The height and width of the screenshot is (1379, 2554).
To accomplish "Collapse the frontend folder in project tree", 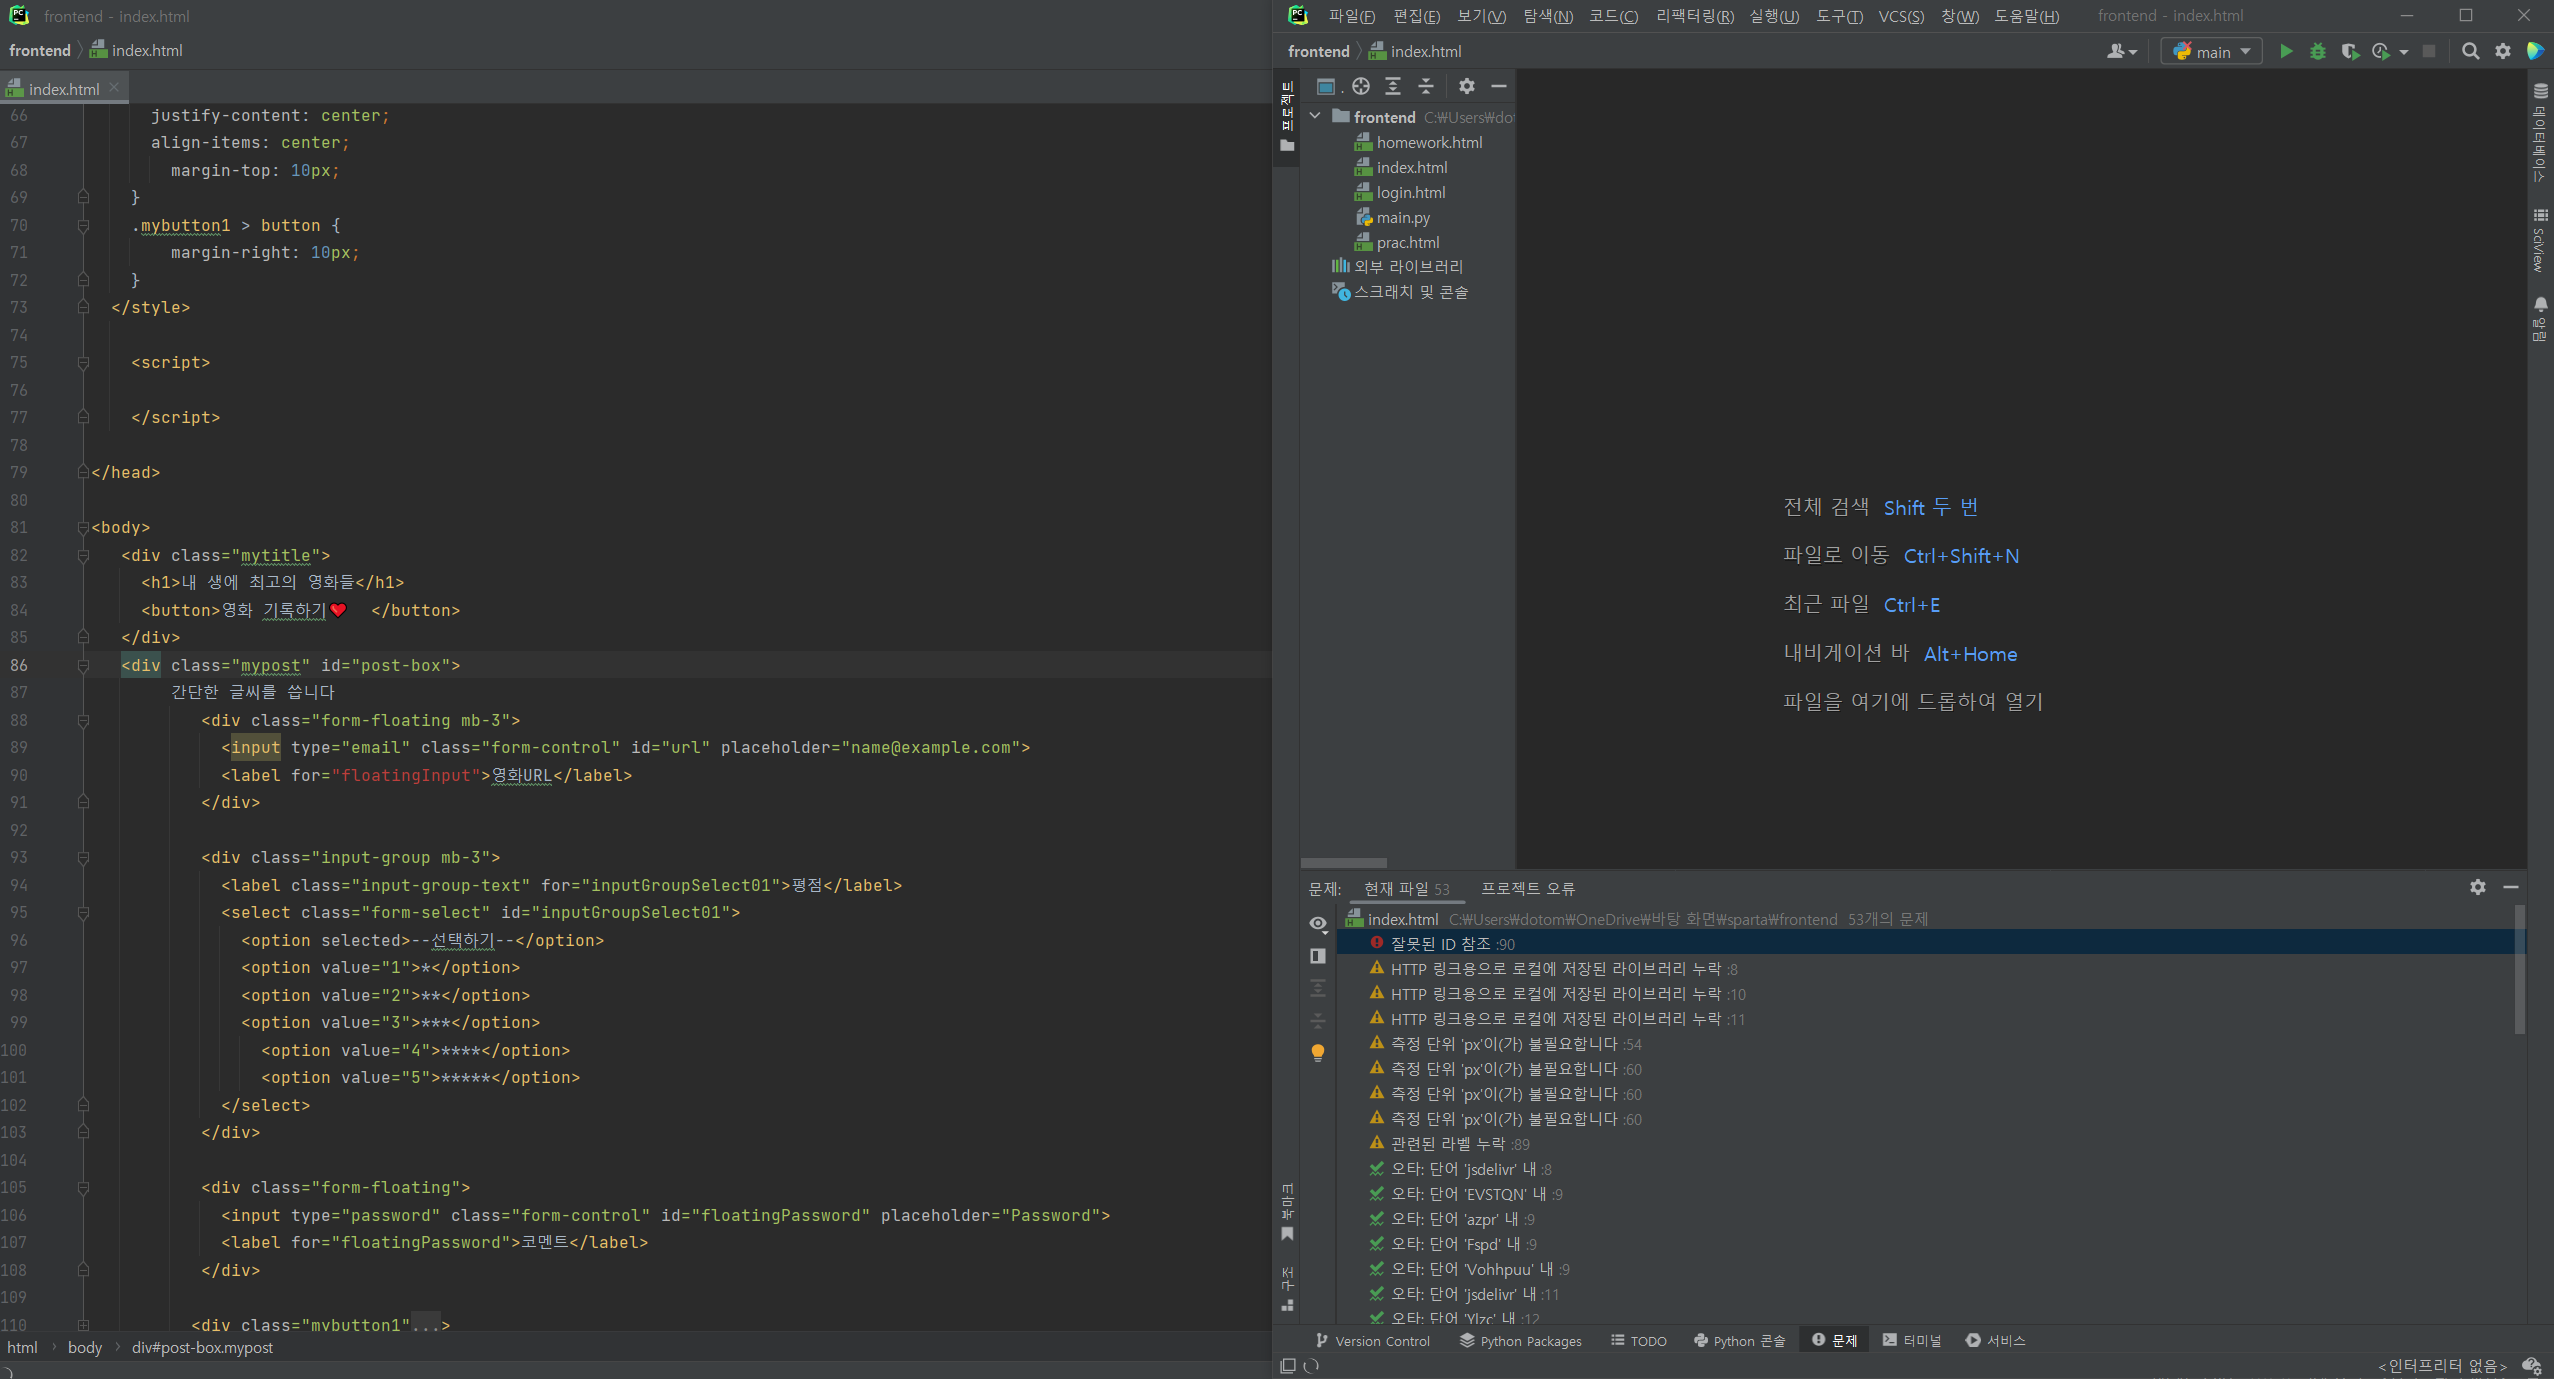I will 1316,117.
